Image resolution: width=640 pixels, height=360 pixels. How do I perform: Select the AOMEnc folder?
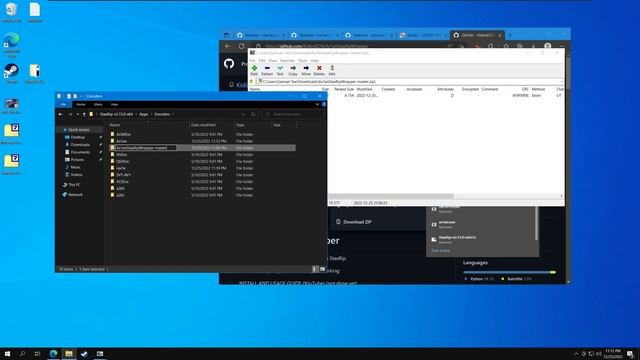pyautogui.click(x=123, y=134)
